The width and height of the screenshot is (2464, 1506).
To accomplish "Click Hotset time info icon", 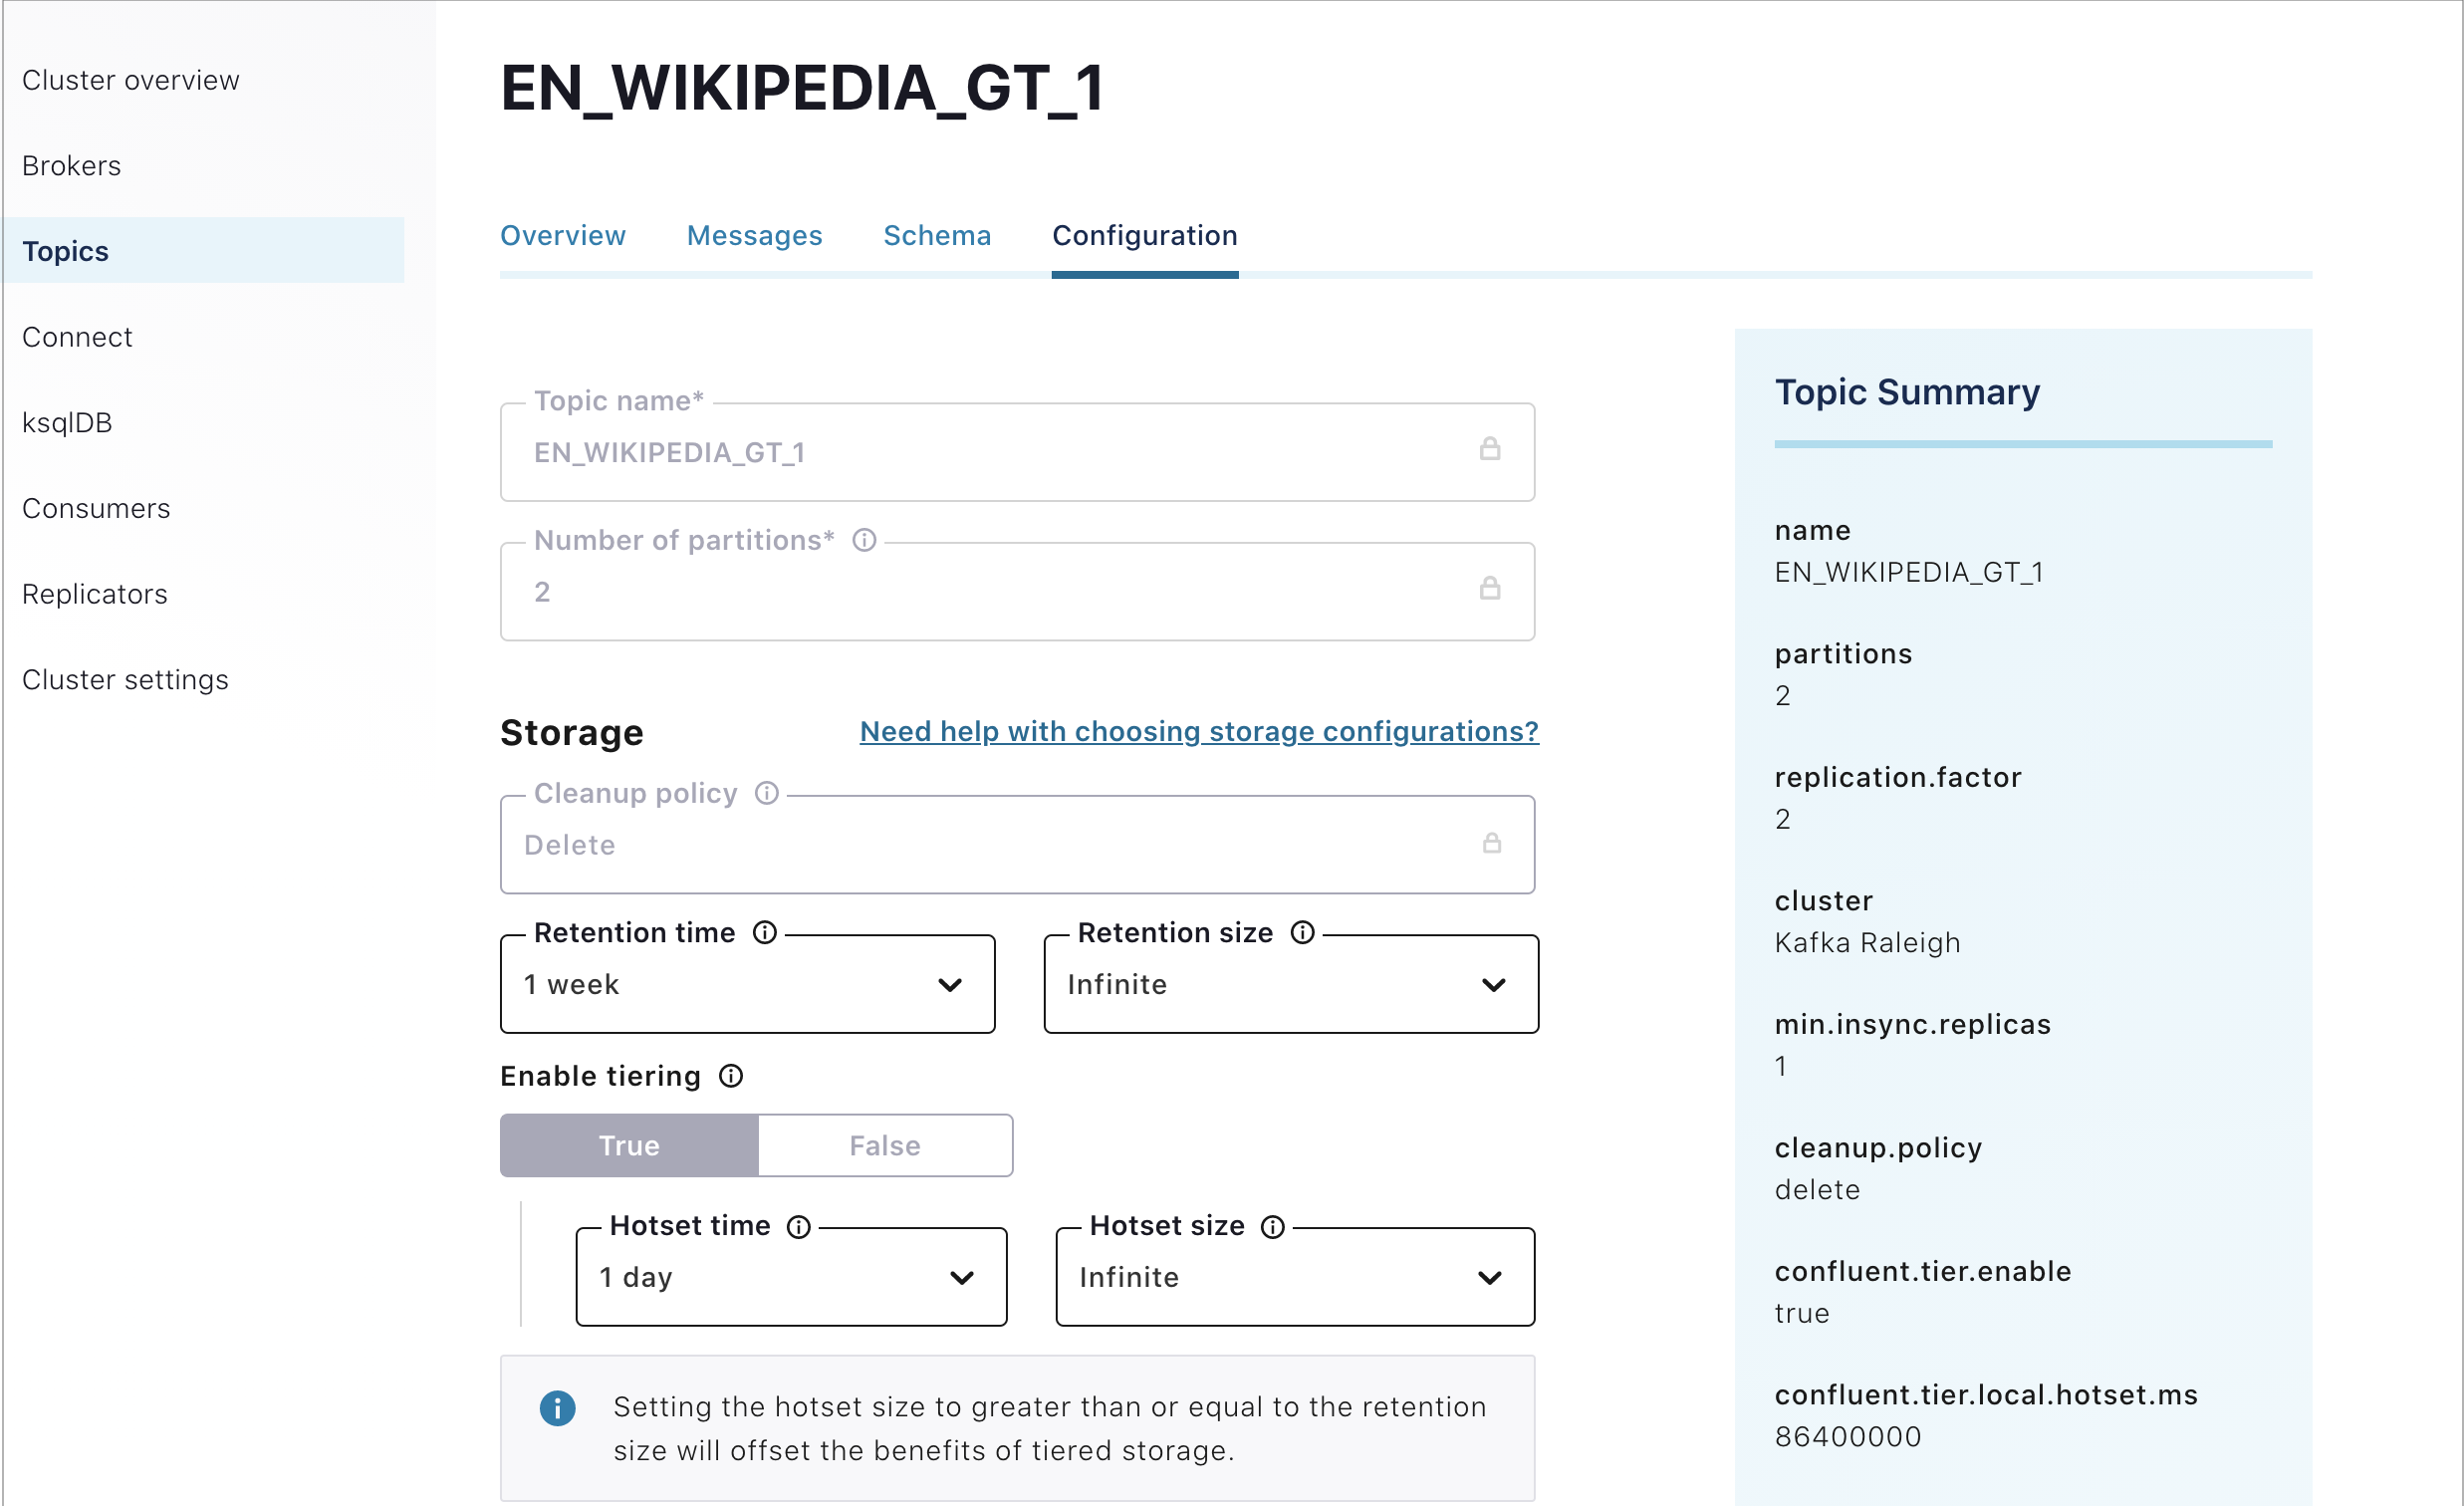I will (x=798, y=1227).
